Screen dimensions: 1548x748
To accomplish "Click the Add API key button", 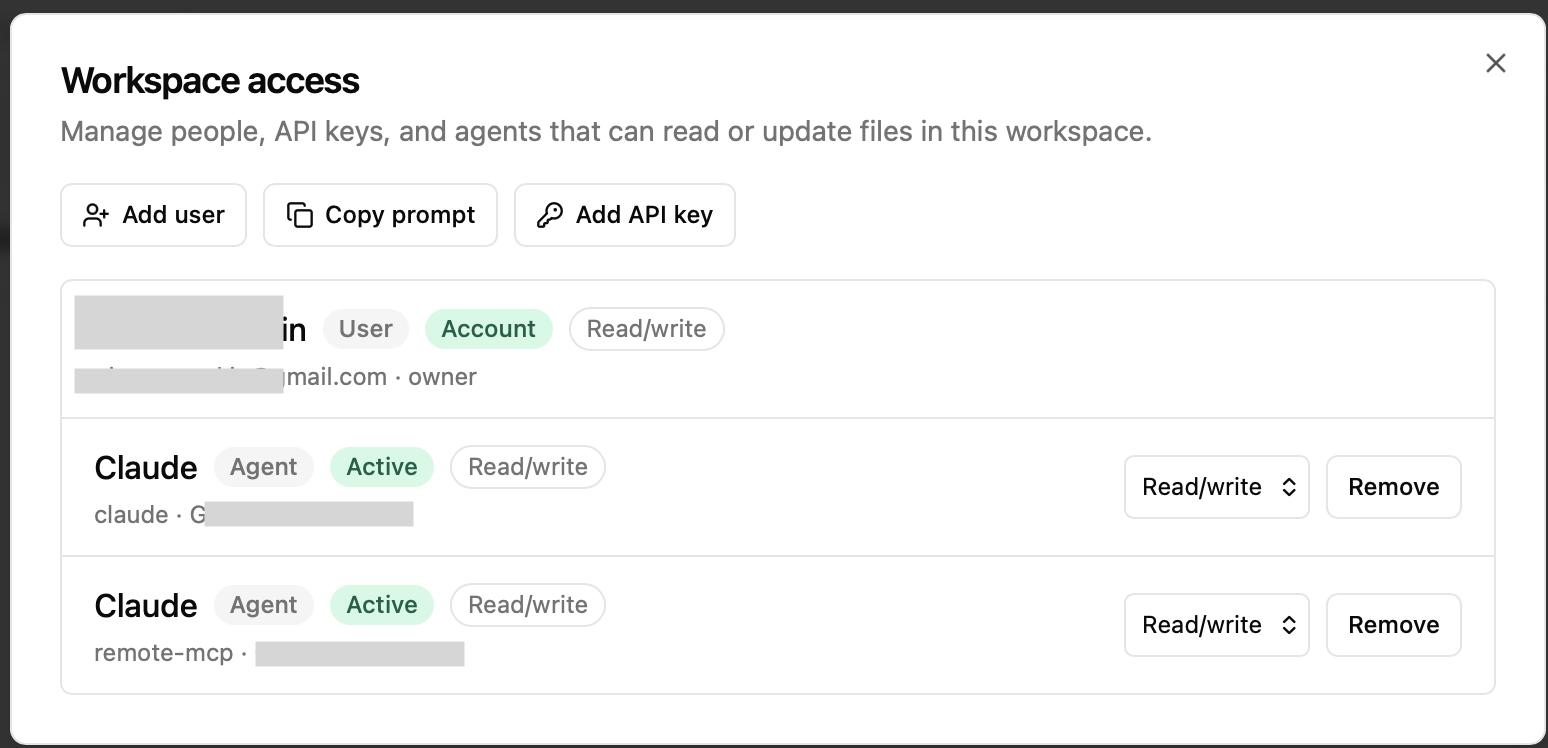I will pyautogui.click(x=624, y=215).
